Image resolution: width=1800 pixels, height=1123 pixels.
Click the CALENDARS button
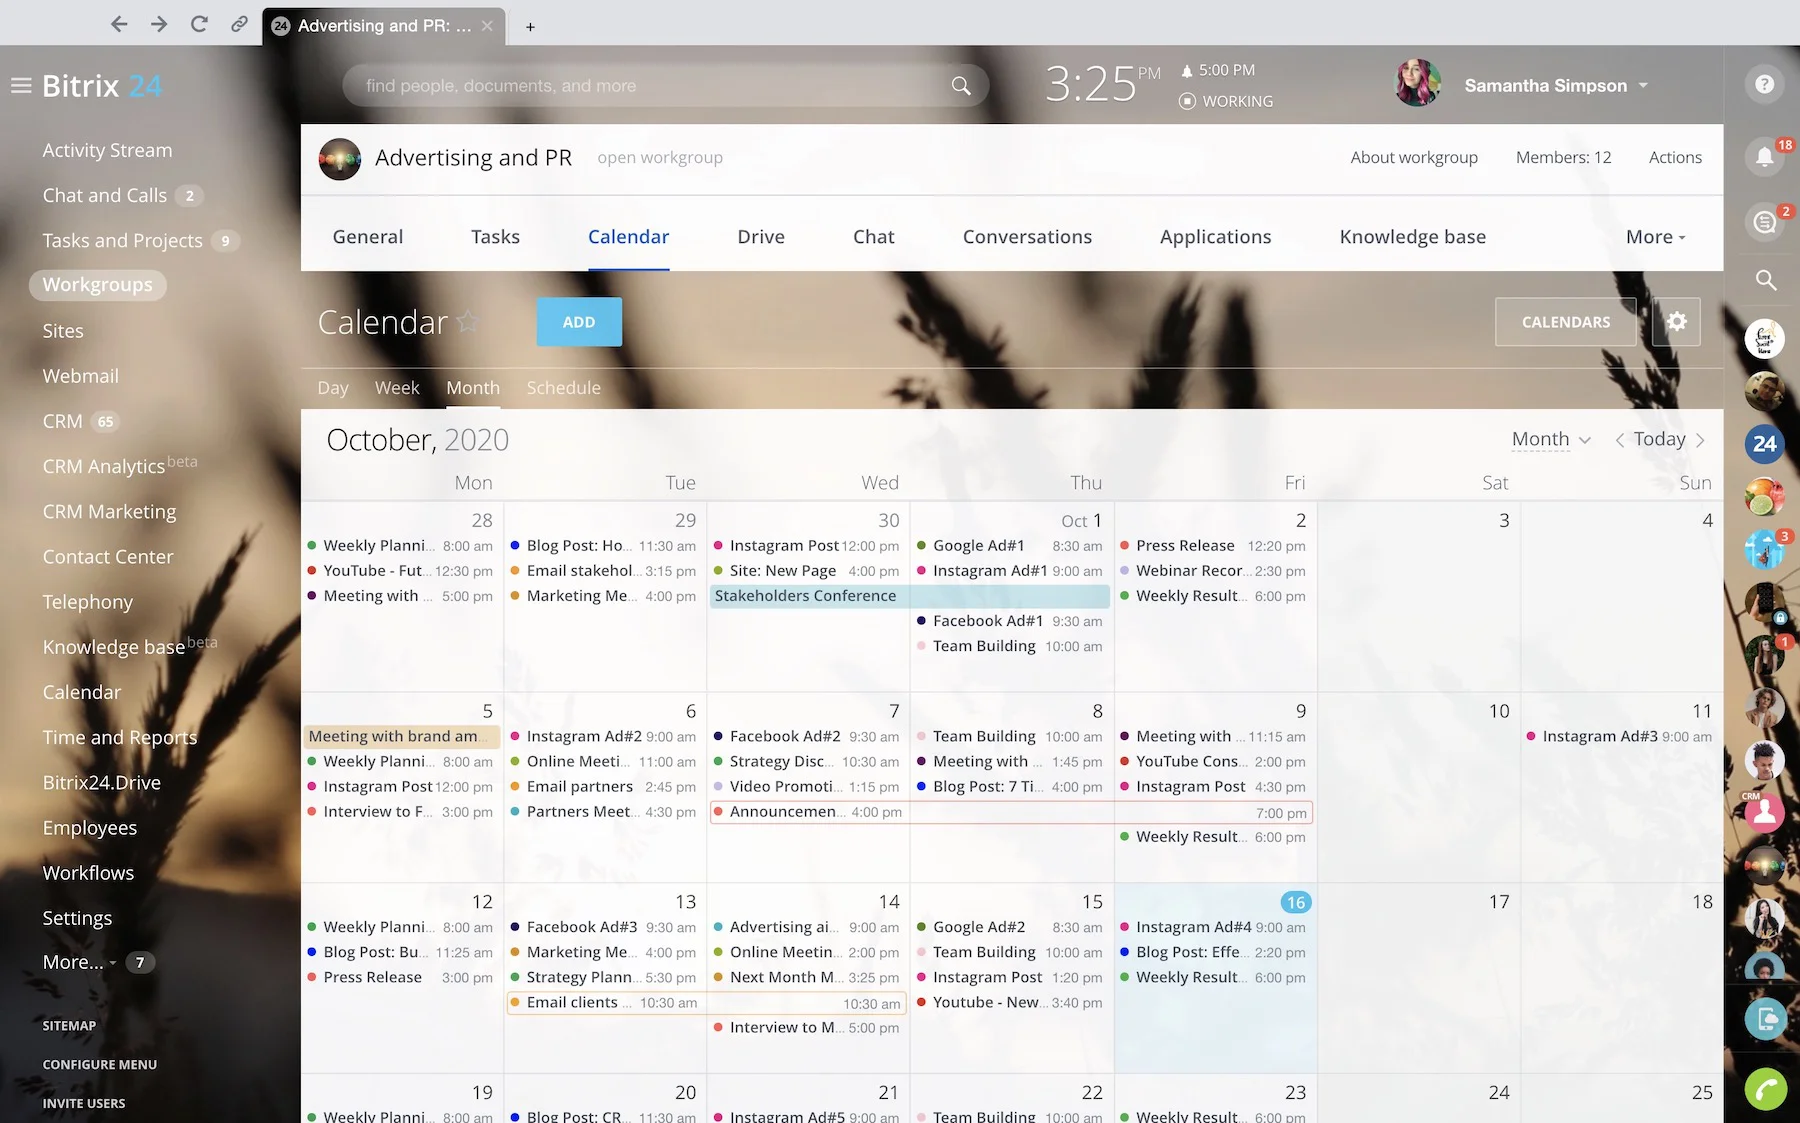(1565, 322)
